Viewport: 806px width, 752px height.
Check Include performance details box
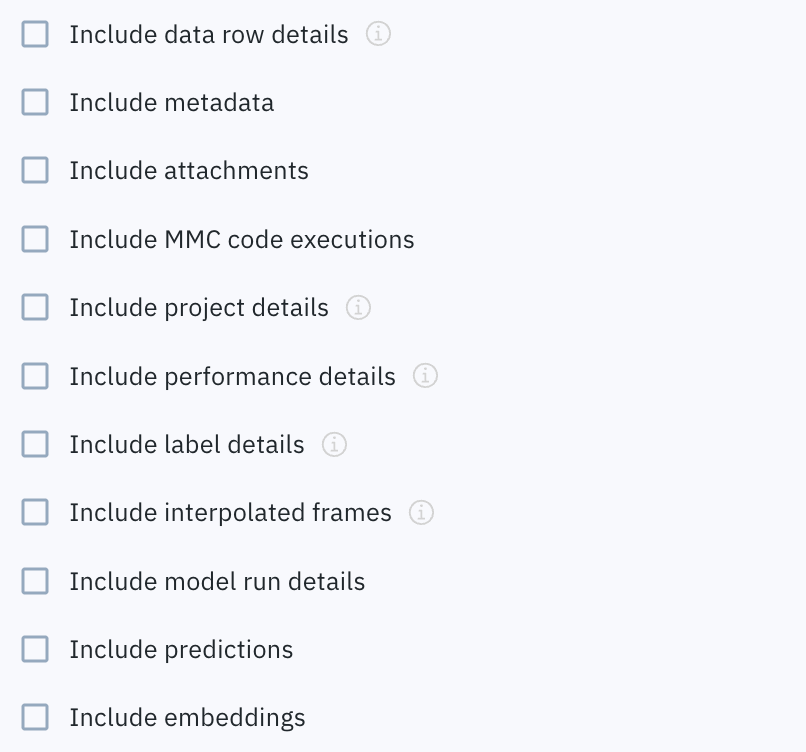coord(35,376)
